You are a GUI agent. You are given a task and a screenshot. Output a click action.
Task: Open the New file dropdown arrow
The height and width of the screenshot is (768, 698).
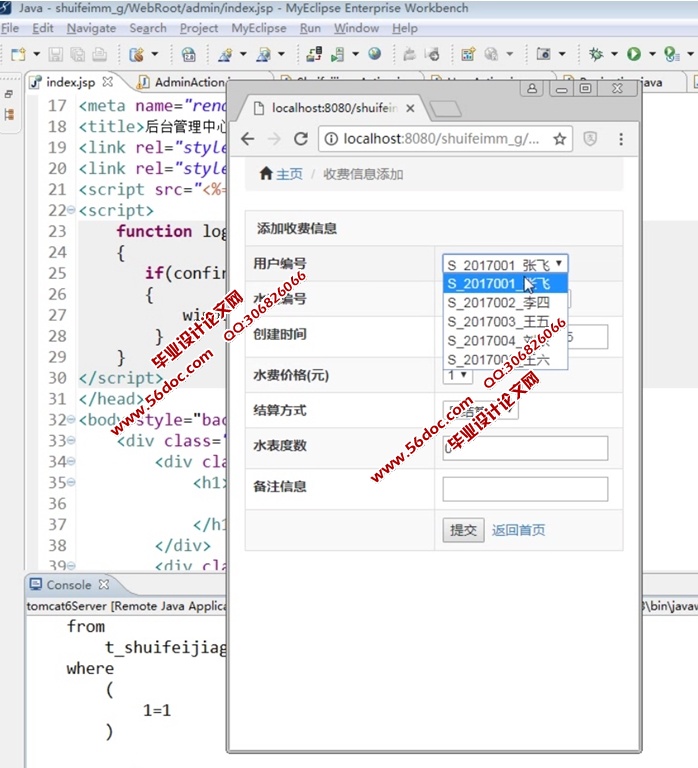pos(36,54)
